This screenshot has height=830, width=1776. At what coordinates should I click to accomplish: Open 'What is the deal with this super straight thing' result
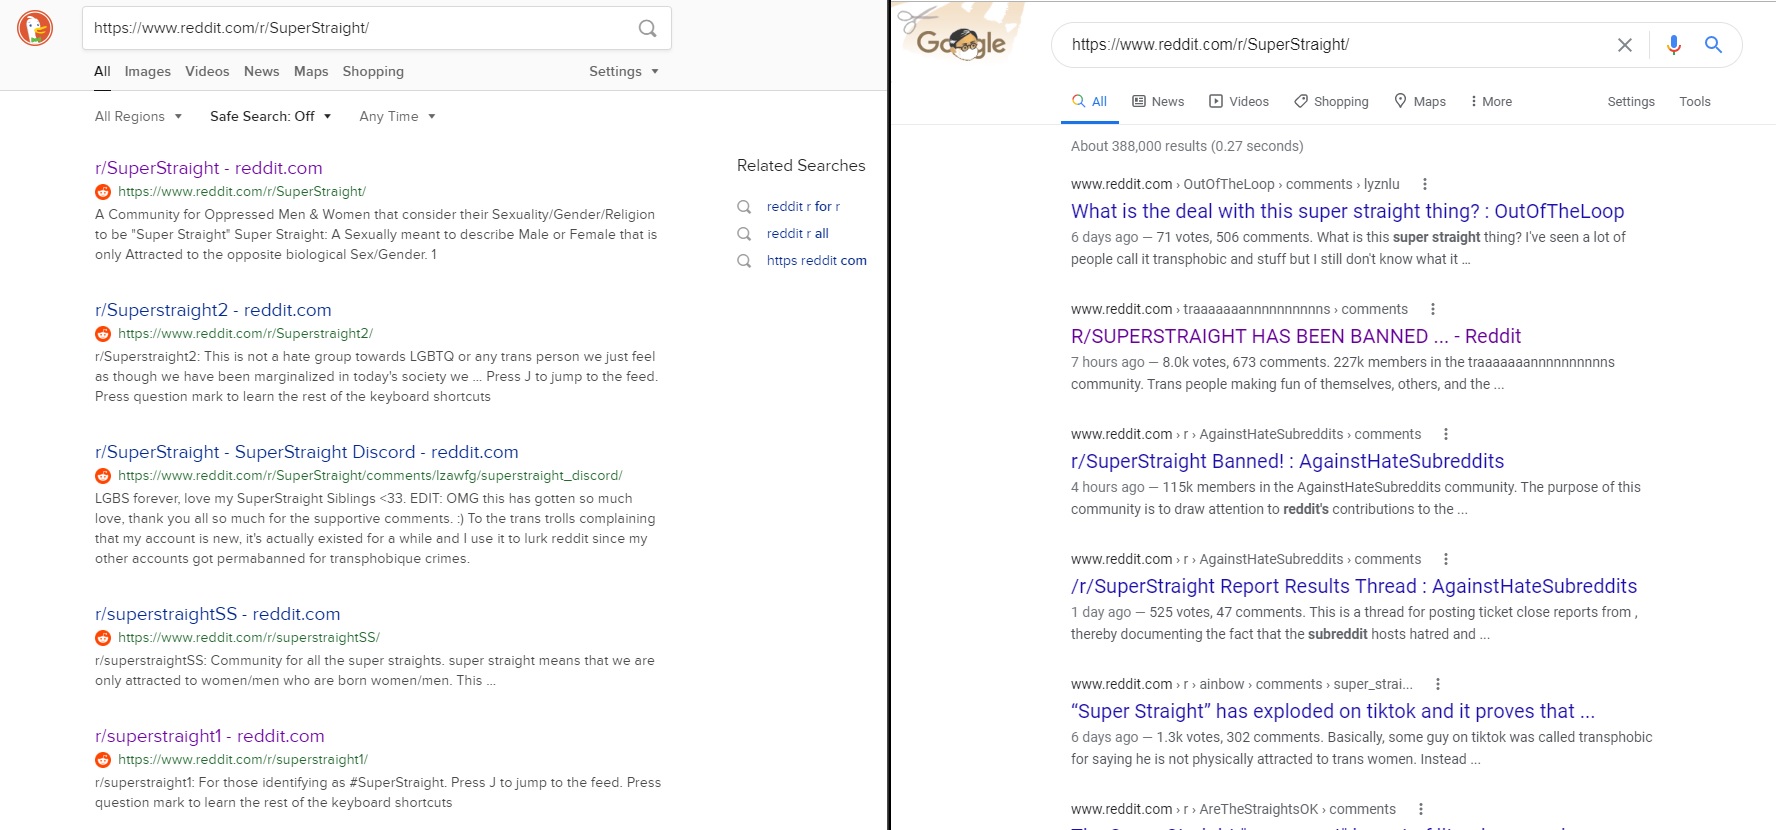point(1347,211)
